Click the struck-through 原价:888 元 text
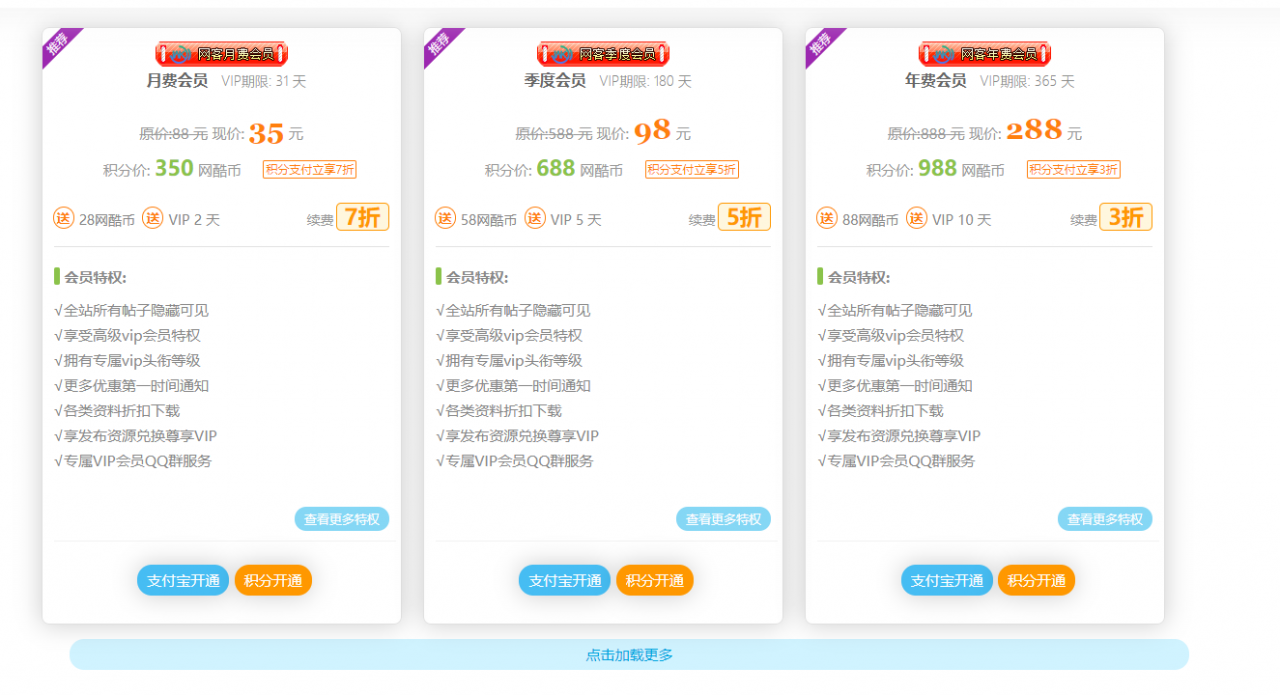Screen dimensions: 1280x695 (x=926, y=133)
